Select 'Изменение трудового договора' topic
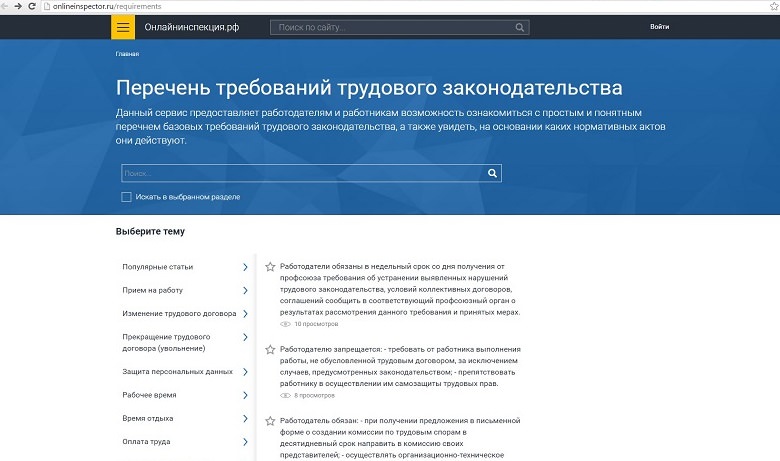The height and width of the screenshot is (461, 780). point(176,314)
